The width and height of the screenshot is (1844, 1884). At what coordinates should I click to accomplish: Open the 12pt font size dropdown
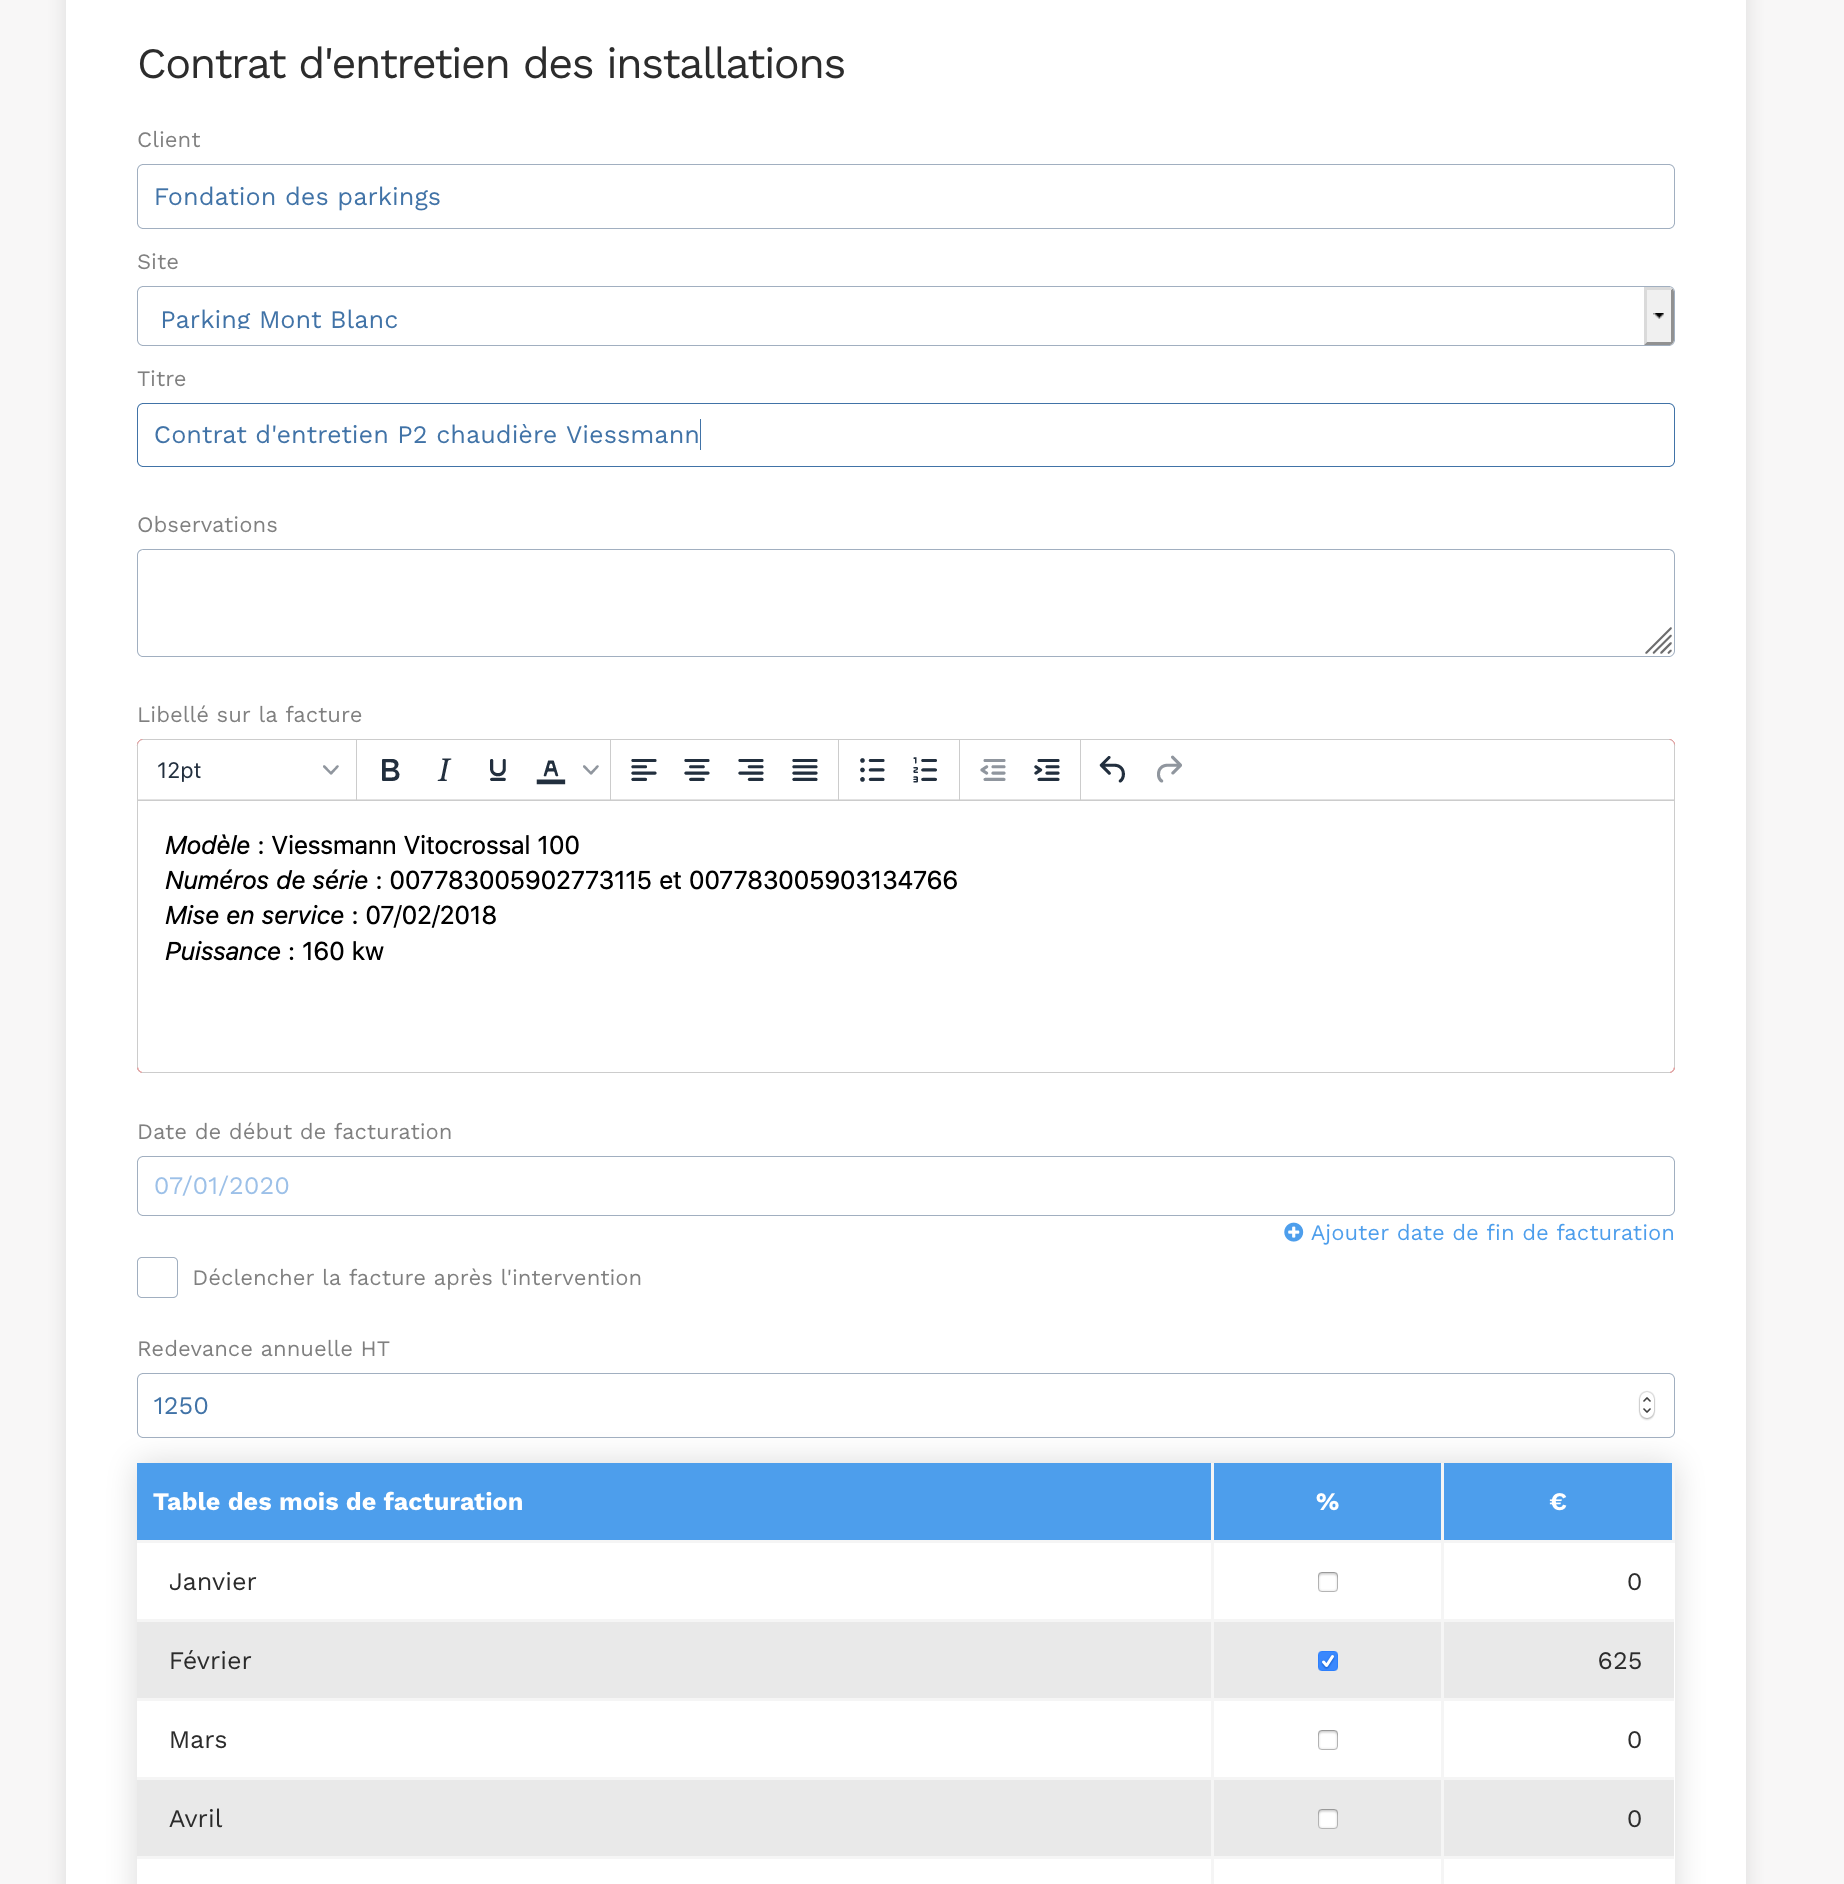(x=248, y=770)
